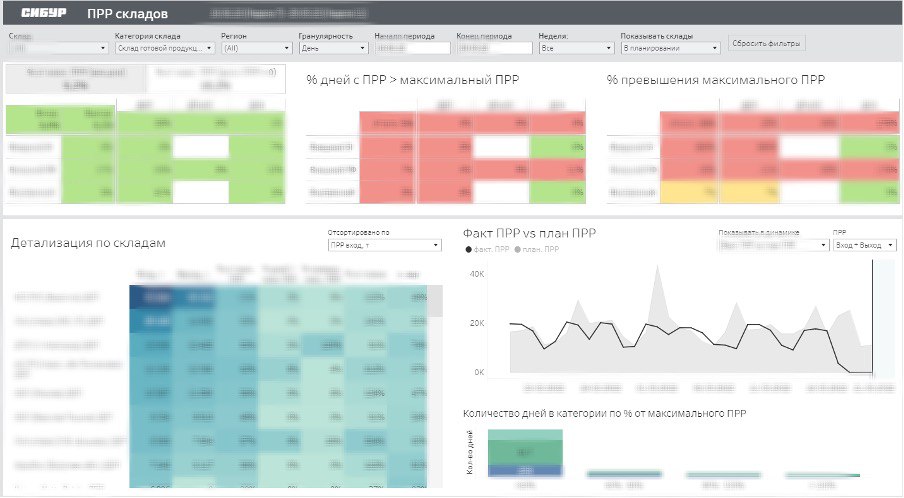
Task: Click the Кол-во дней axis label
Action: (x=469, y=452)
